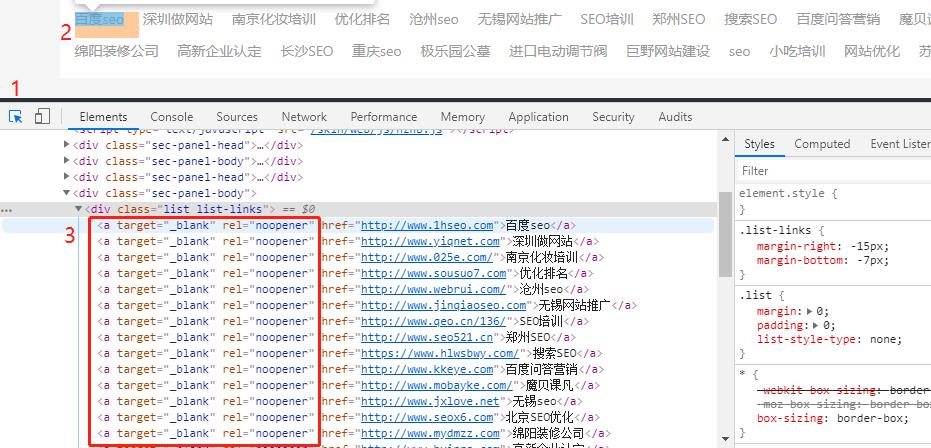Screen dimensions: 931x448
Task: Open the Elements tab
Action: (x=103, y=117)
